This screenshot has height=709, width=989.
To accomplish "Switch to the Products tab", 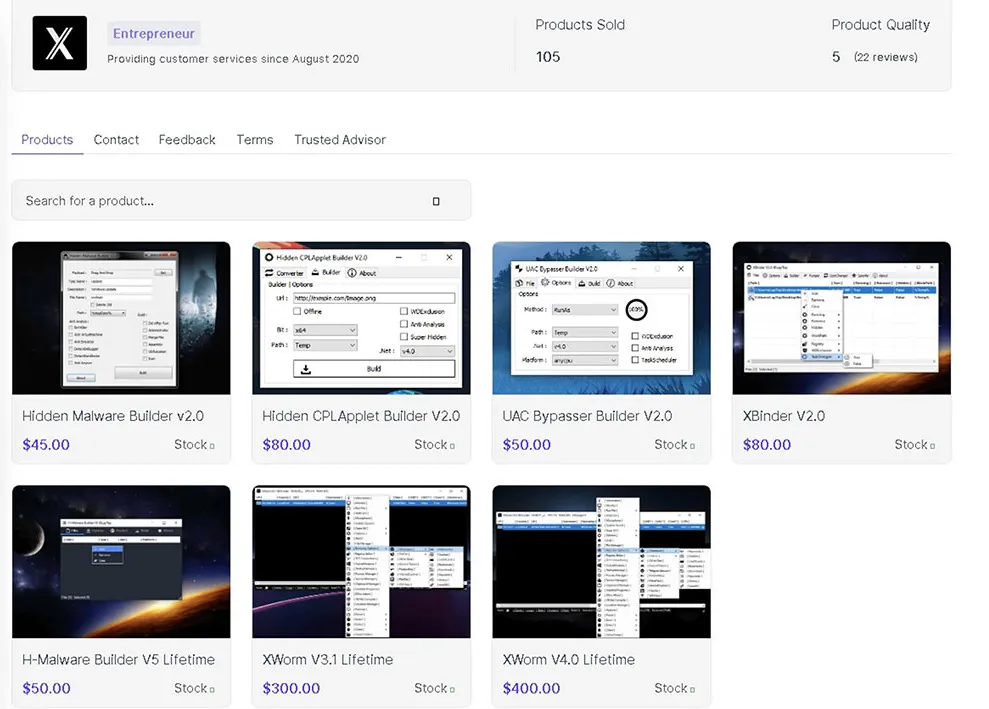I will [47, 139].
